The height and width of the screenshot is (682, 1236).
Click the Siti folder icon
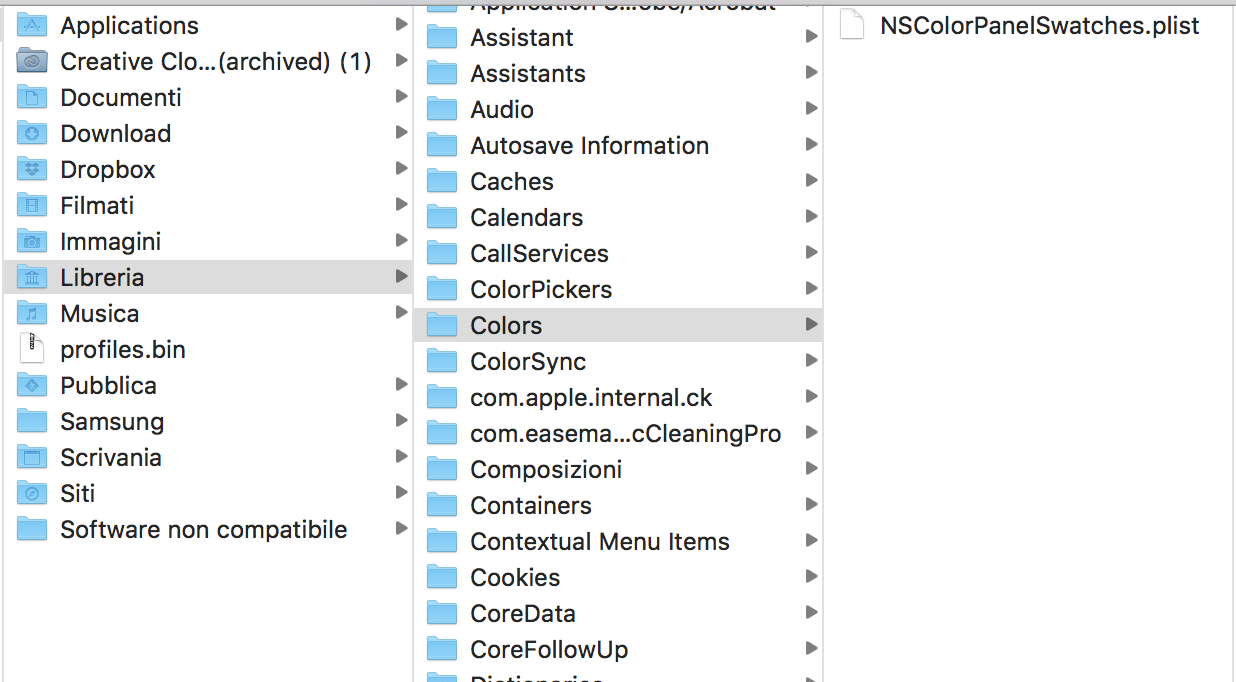coord(33,494)
